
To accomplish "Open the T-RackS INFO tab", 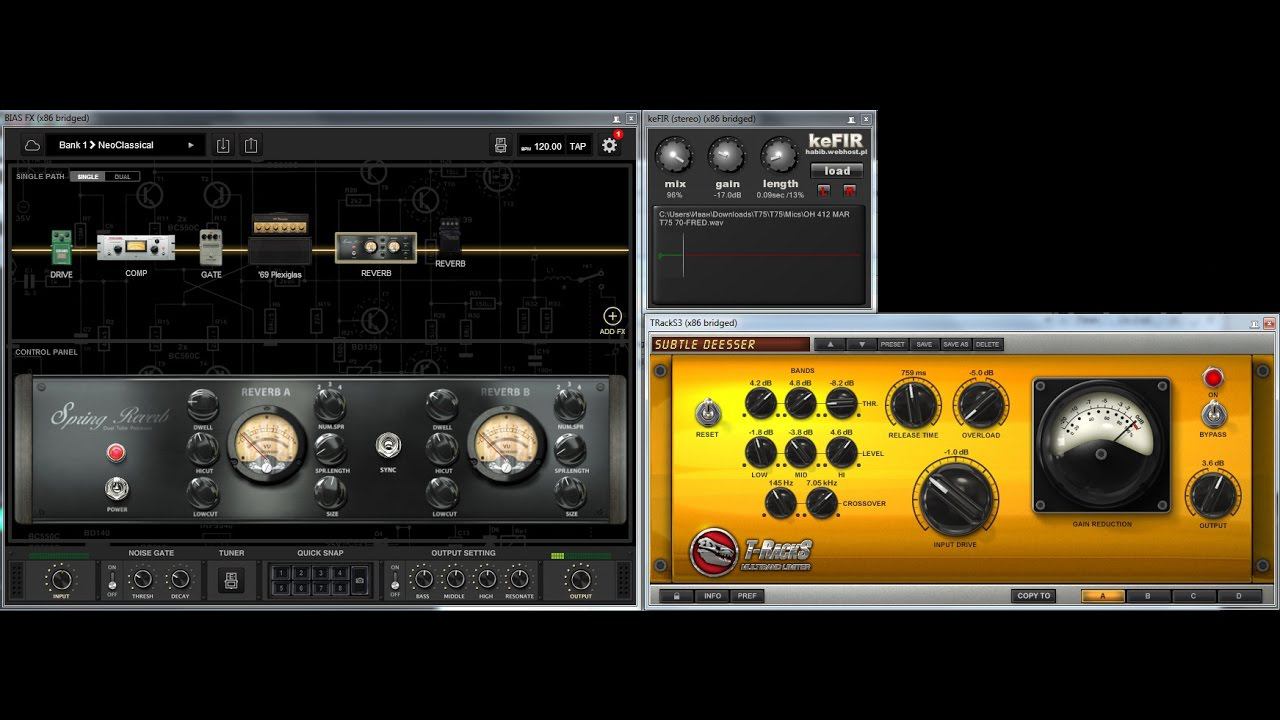I will (x=712, y=596).
